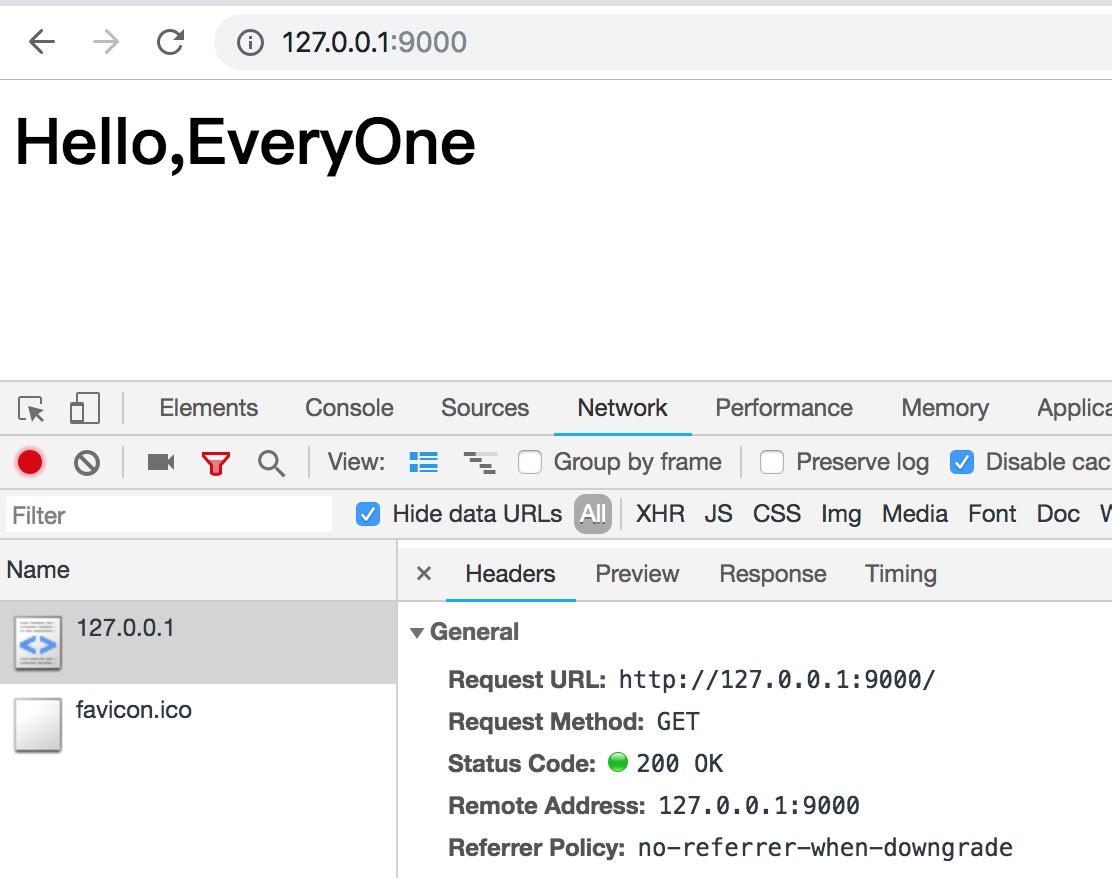1112x878 pixels.
Task: Switch to the Sources tab
Action: 485,409
